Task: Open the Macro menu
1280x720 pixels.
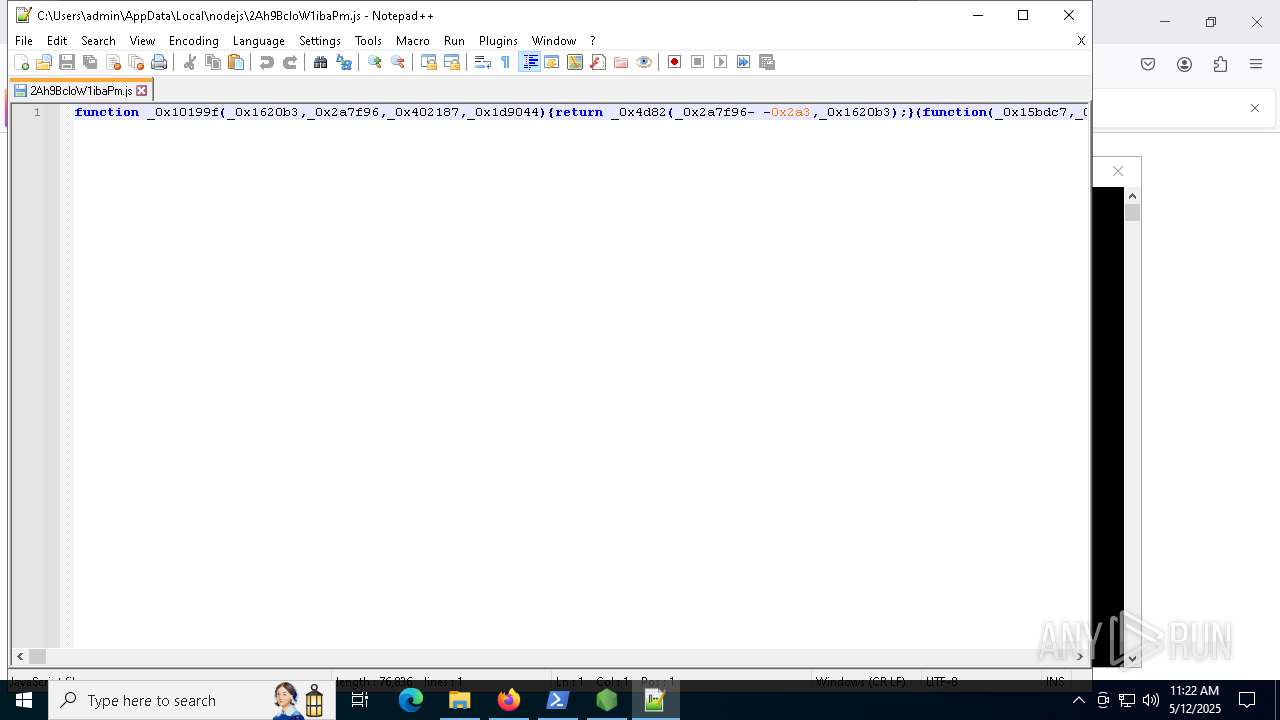Action: pos(413,41)
